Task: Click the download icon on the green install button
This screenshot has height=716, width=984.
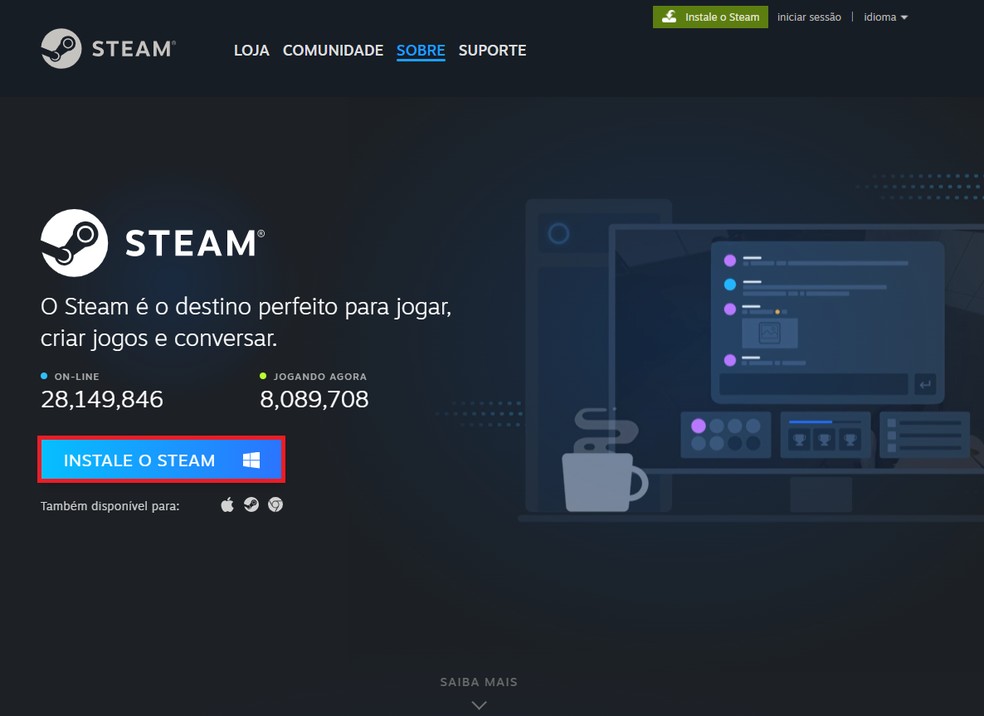Action: tap(667, 16)
